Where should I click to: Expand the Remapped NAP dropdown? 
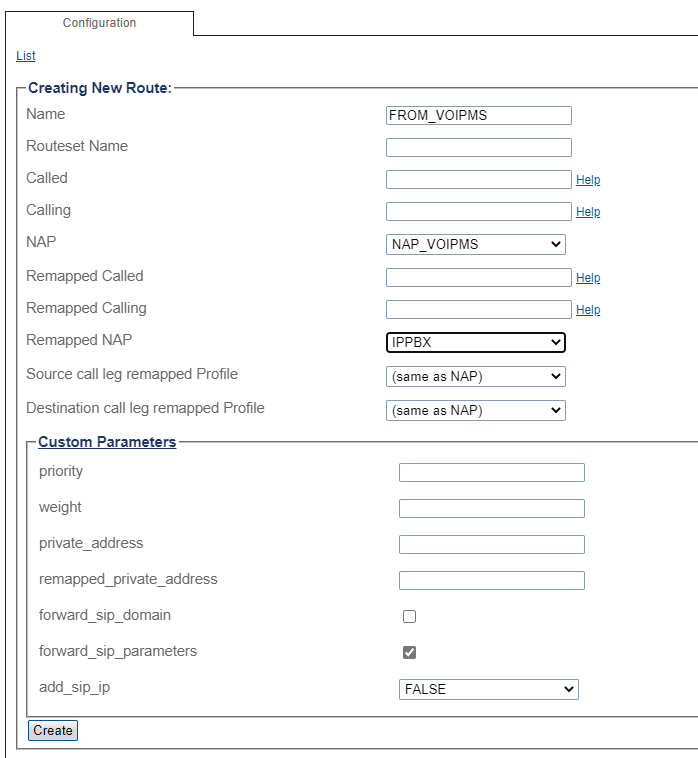475,342
